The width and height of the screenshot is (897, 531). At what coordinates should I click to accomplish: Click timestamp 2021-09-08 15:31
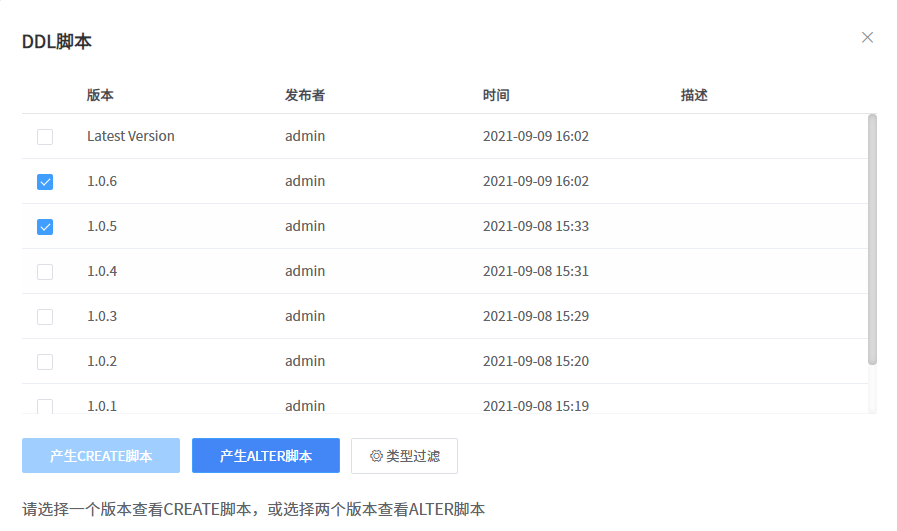click(535, 271)
